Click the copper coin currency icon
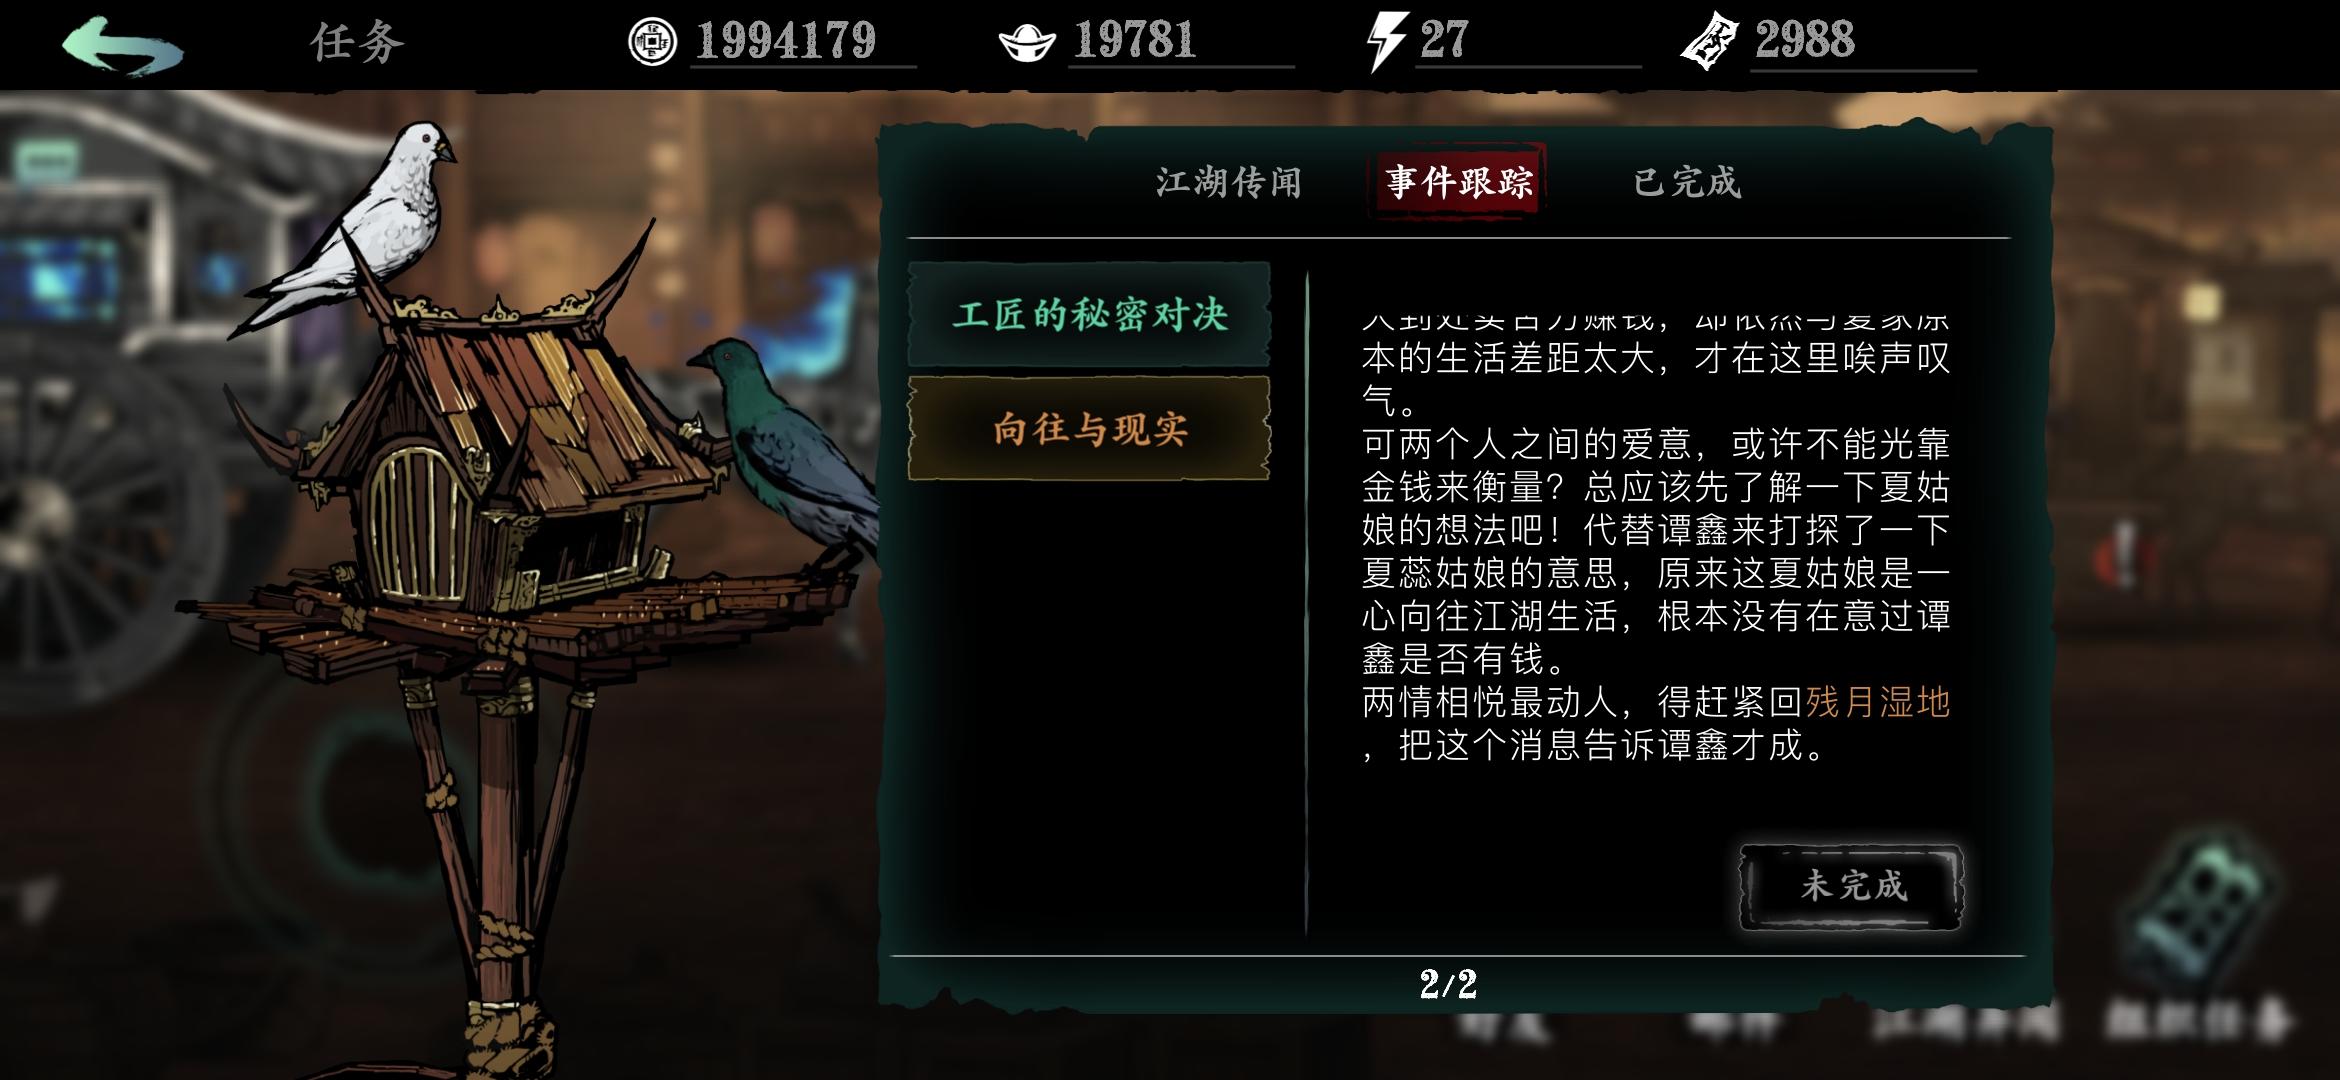Viewport: 2340px width, 1080px height. (x=652, y=42)
